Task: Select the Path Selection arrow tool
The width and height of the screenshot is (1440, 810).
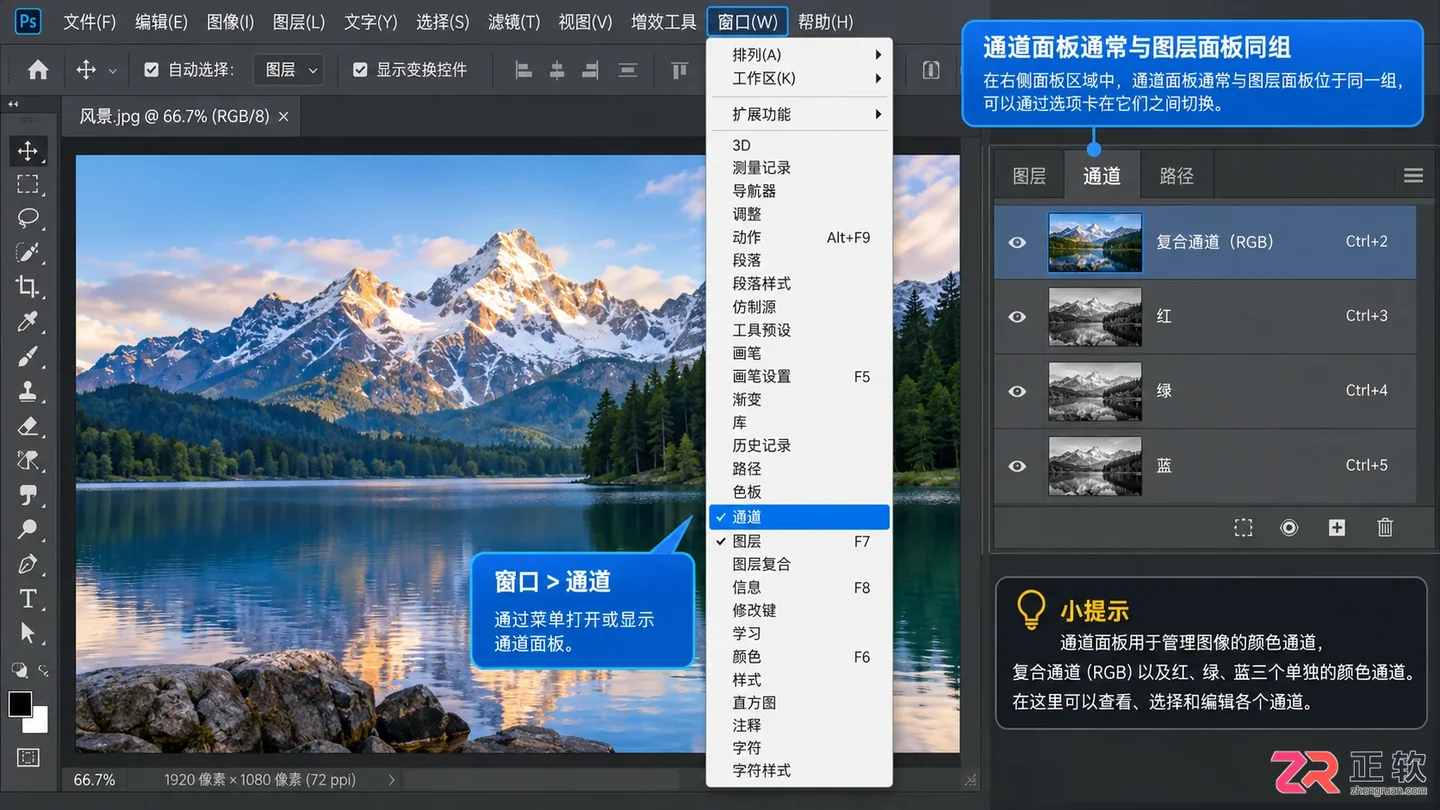Action: (x=27, y=633)
